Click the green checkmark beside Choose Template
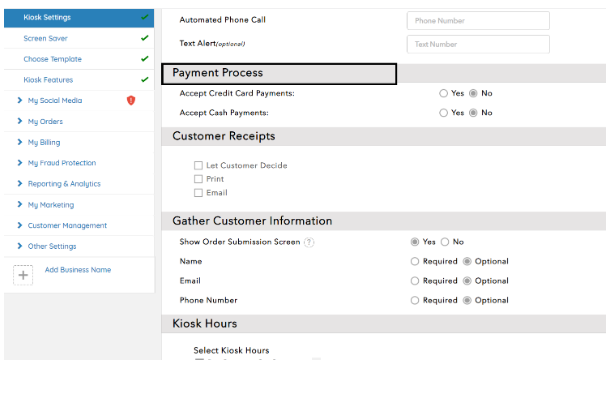The height and width of the screenshot is (399, 613). 145,59
